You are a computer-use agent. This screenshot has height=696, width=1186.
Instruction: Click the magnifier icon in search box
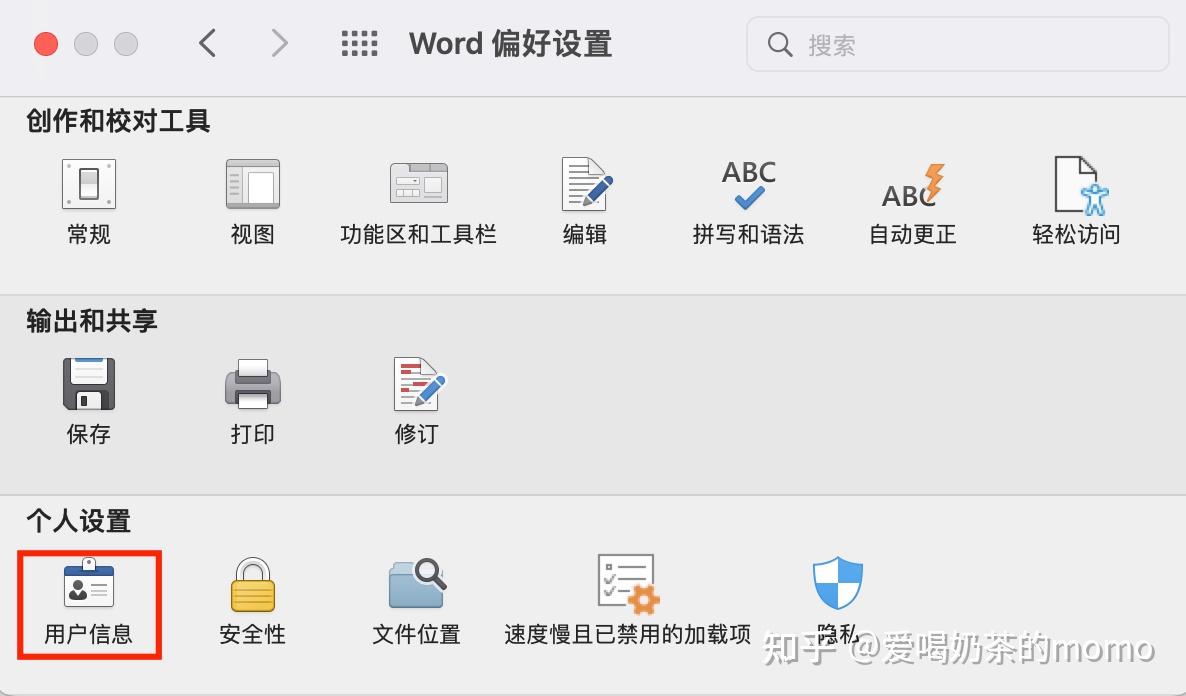[x=780, y=45]
